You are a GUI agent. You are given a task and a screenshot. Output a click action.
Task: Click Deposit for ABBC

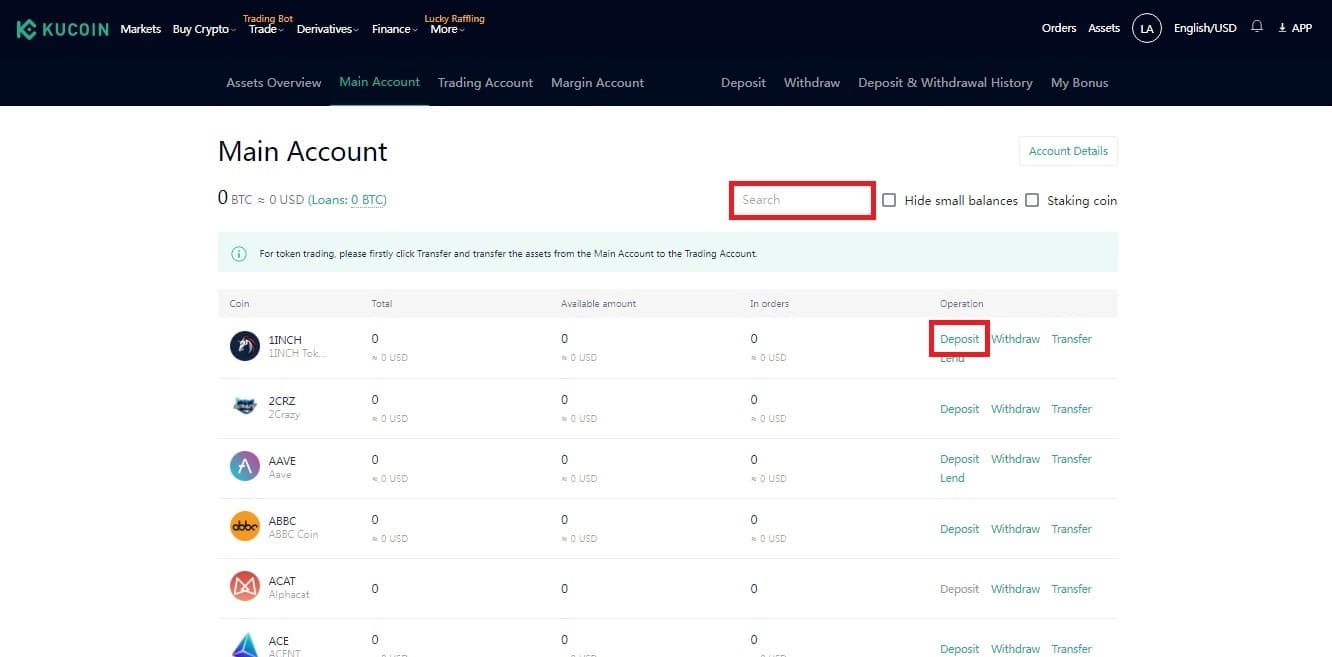coord(960,529)
